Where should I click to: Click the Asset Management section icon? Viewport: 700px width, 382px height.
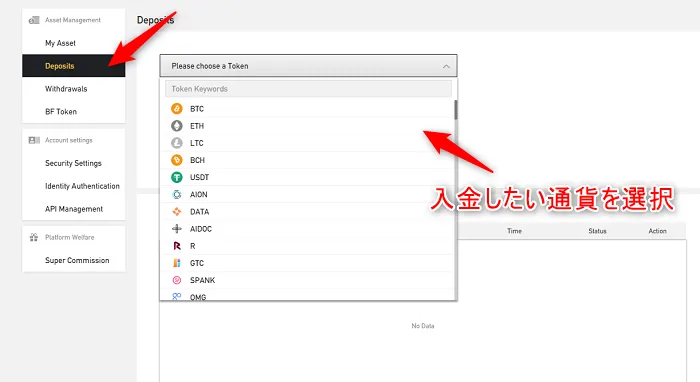click(34, 20)
